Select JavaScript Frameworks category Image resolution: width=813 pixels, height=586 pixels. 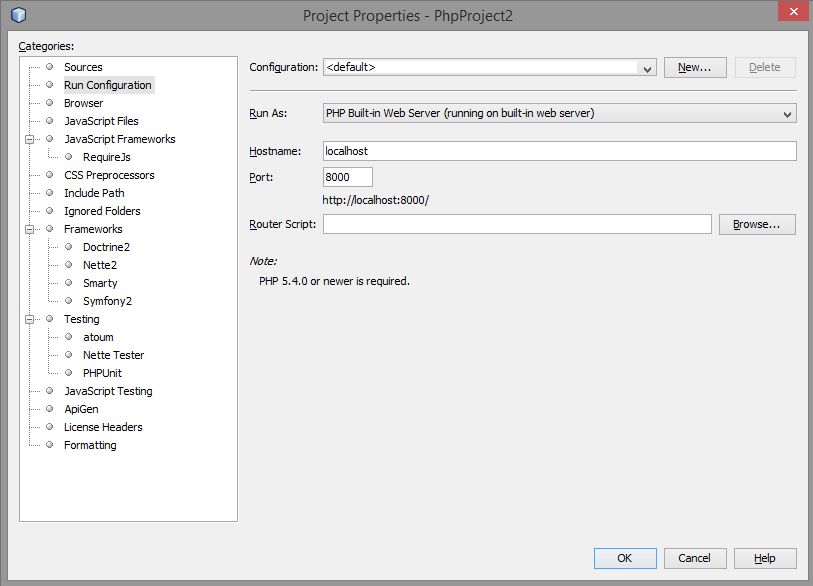click(x=120, y=139)
